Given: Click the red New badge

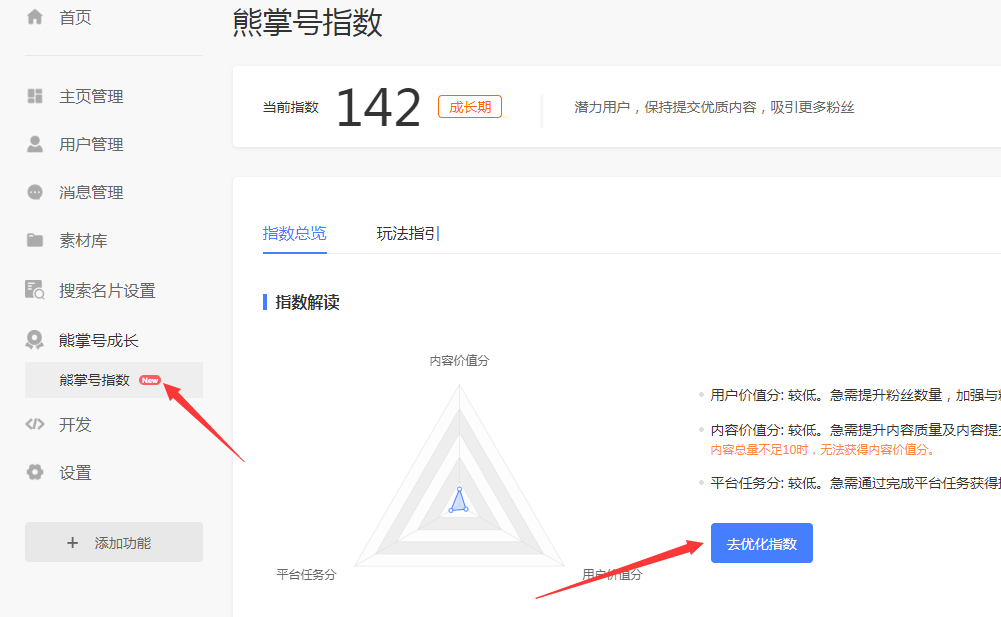Looking at the screenshot, I should tap(150, 380).
